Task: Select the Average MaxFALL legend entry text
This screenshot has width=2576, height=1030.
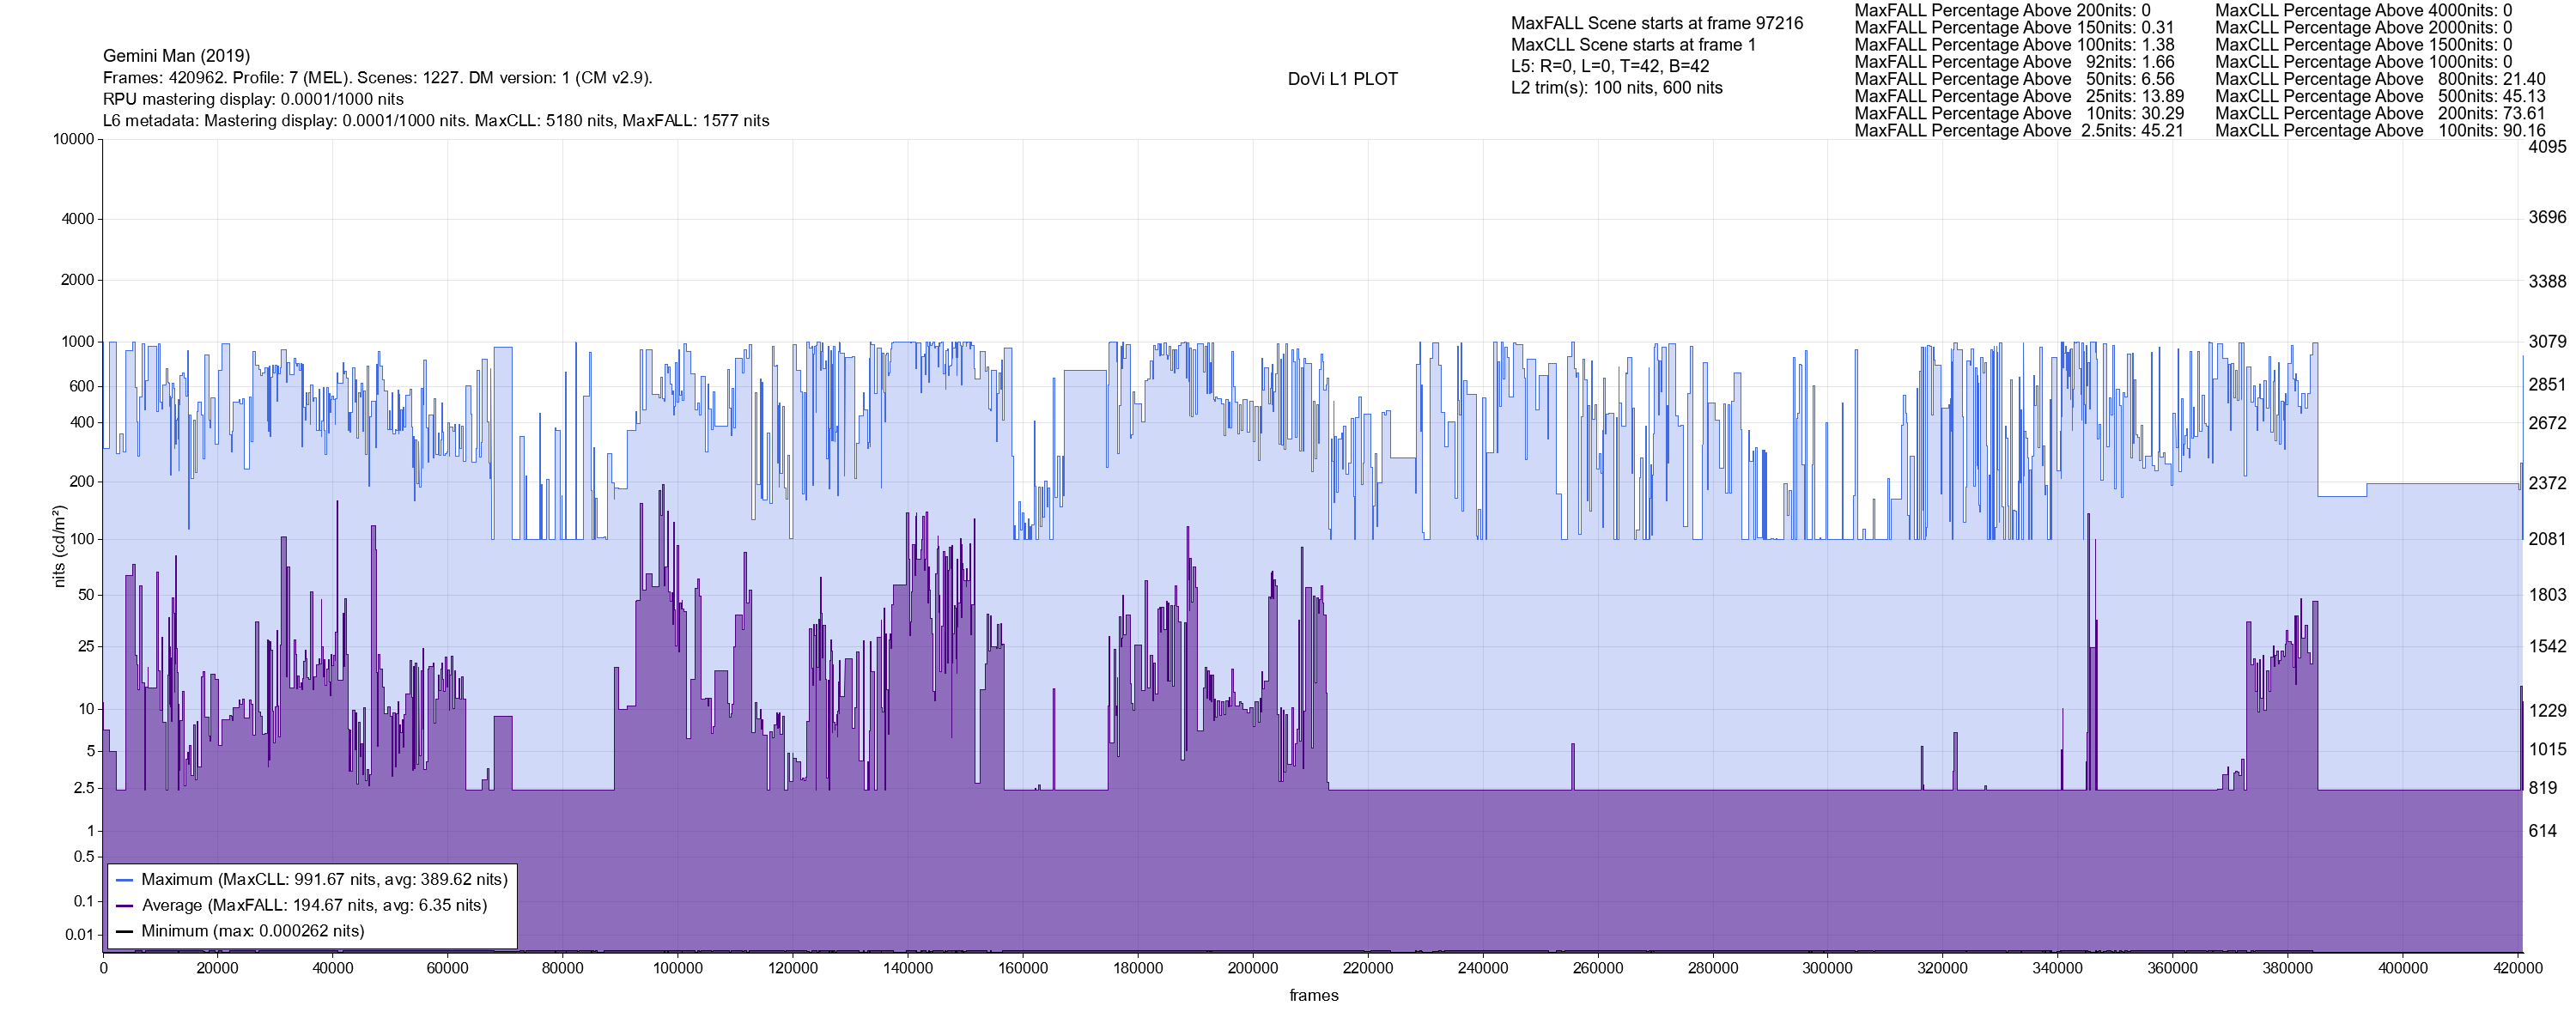Action: coord(314,906)
